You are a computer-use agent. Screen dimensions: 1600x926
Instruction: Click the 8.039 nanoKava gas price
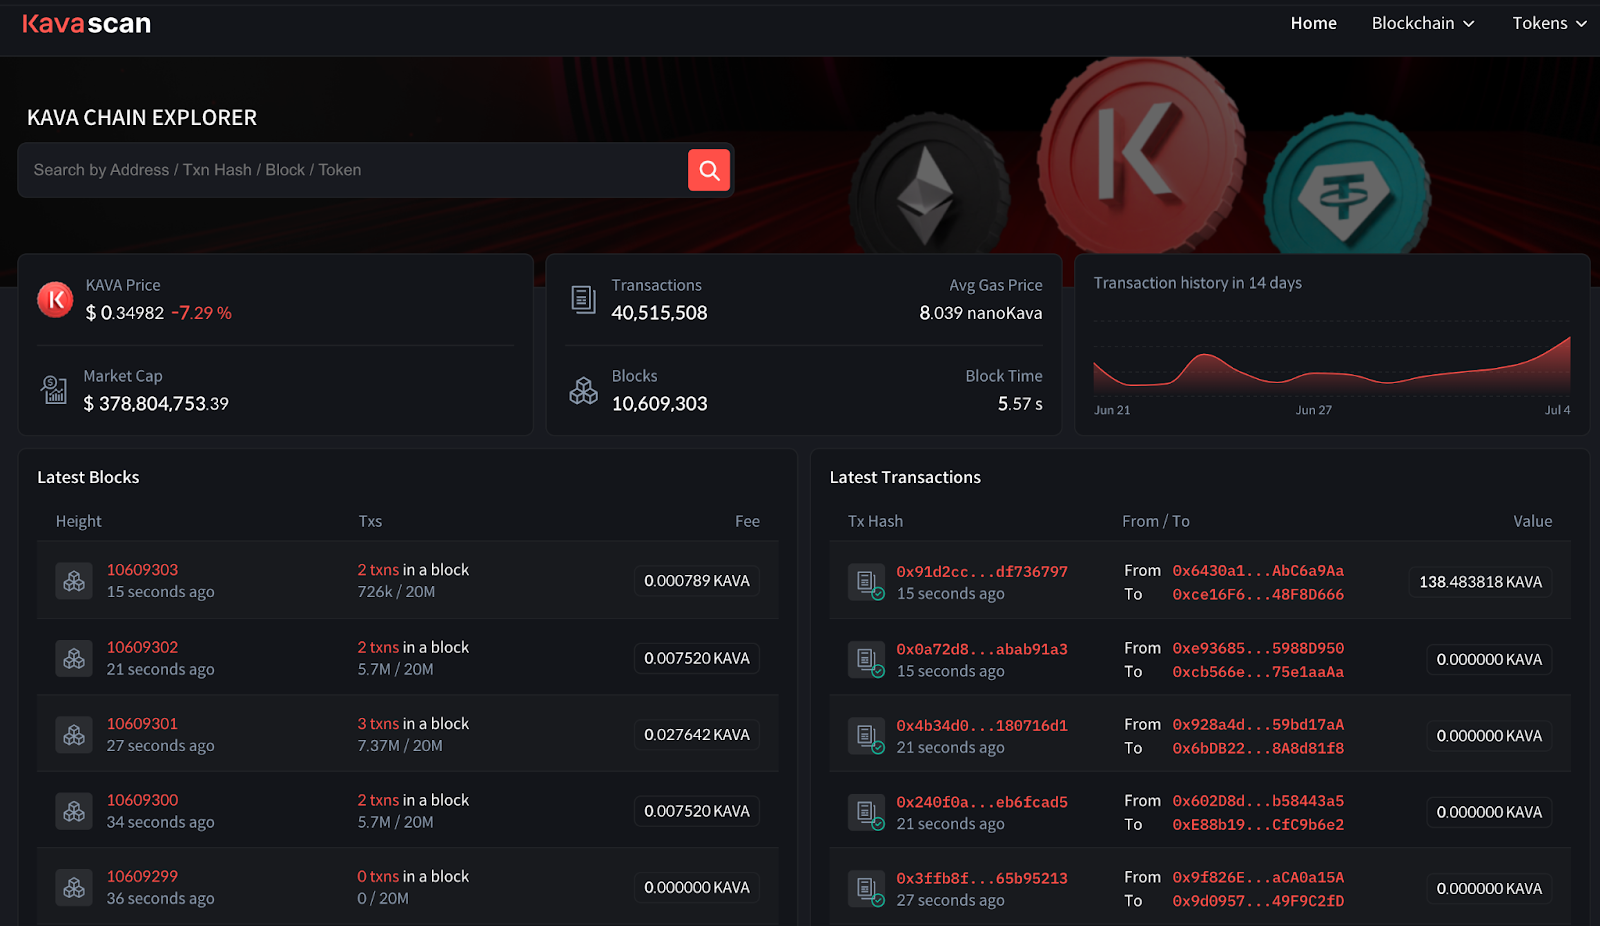point(981,313)
